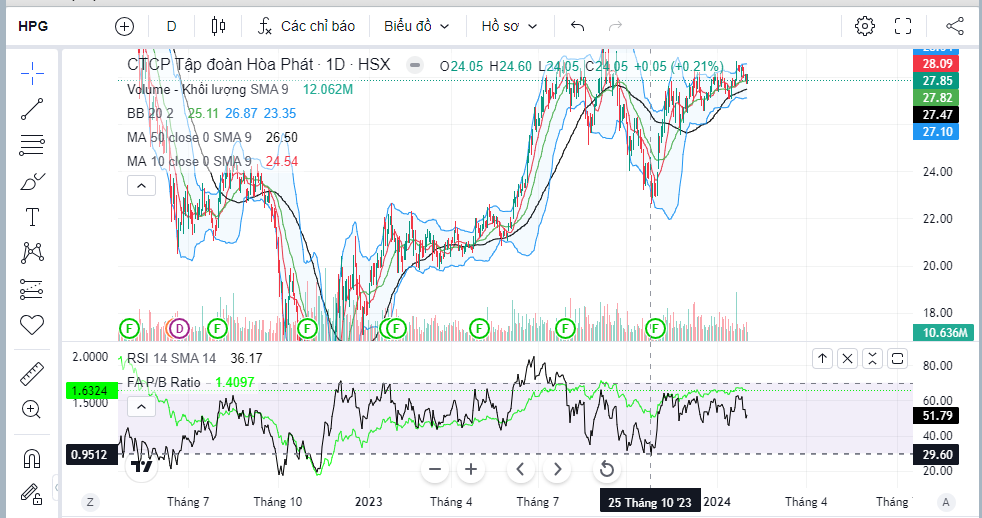Collapse the RSI pane
The height and width of the screenshot is (518, 982).
coord(872,358)
